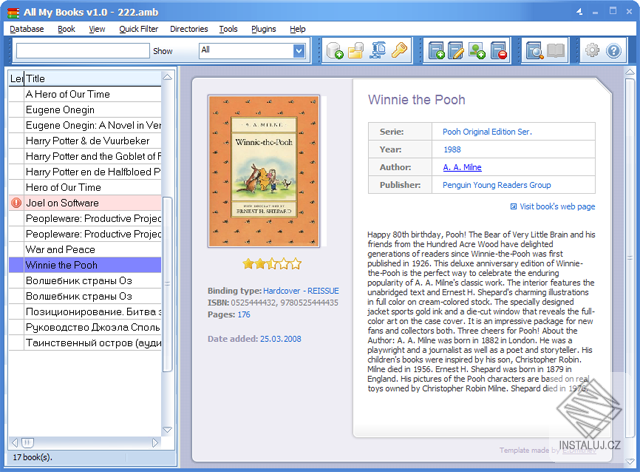Select the War and Peace row
This screenshot has height=472, width=640.
coord(85,249)
